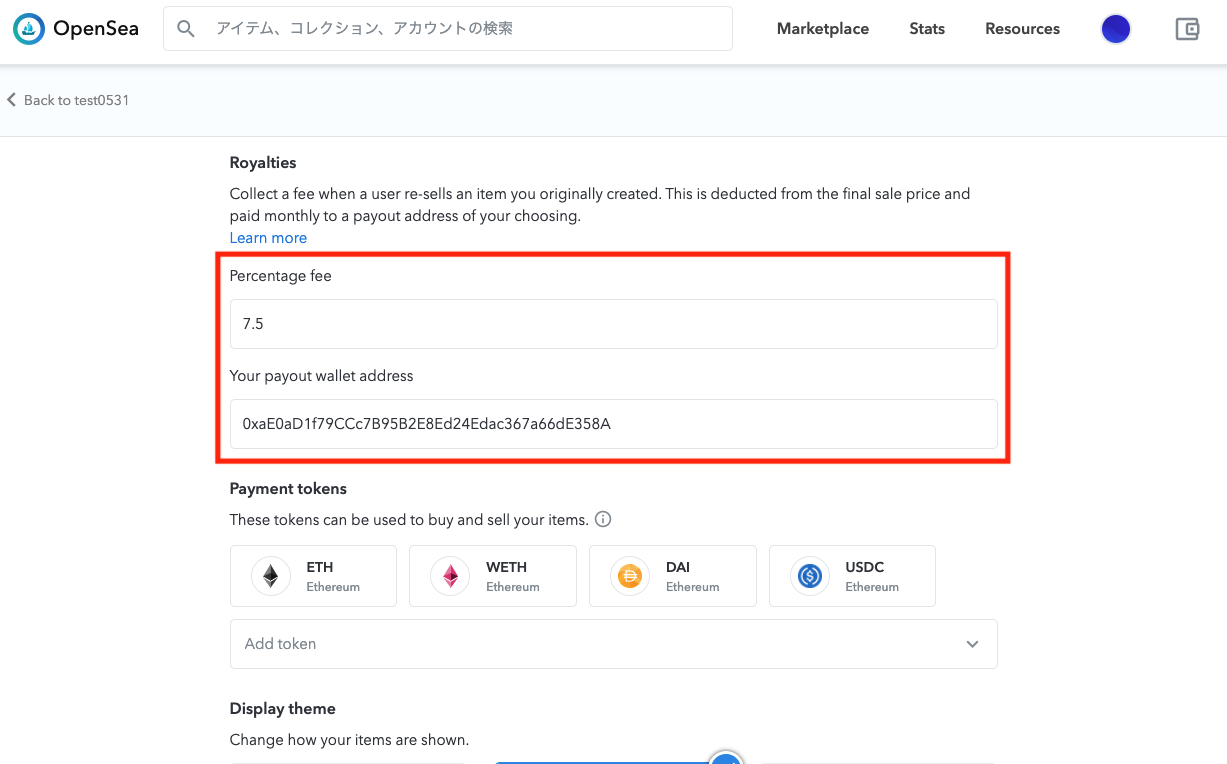This screenshot has width=1227, height=764.
Task: Focus the payout wallet address field
Action: pyautogui.click(x=614, y=424)
